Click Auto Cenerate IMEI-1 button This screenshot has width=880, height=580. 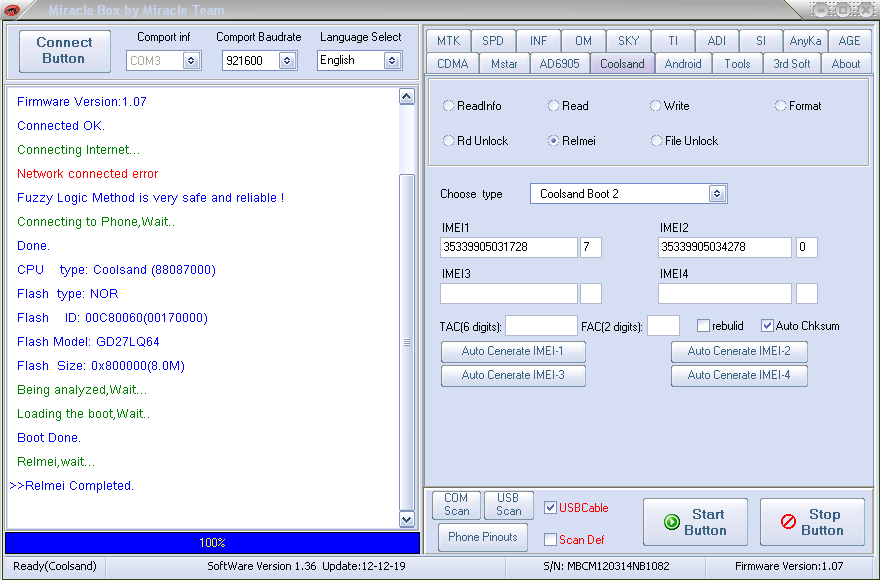point(513,351)
